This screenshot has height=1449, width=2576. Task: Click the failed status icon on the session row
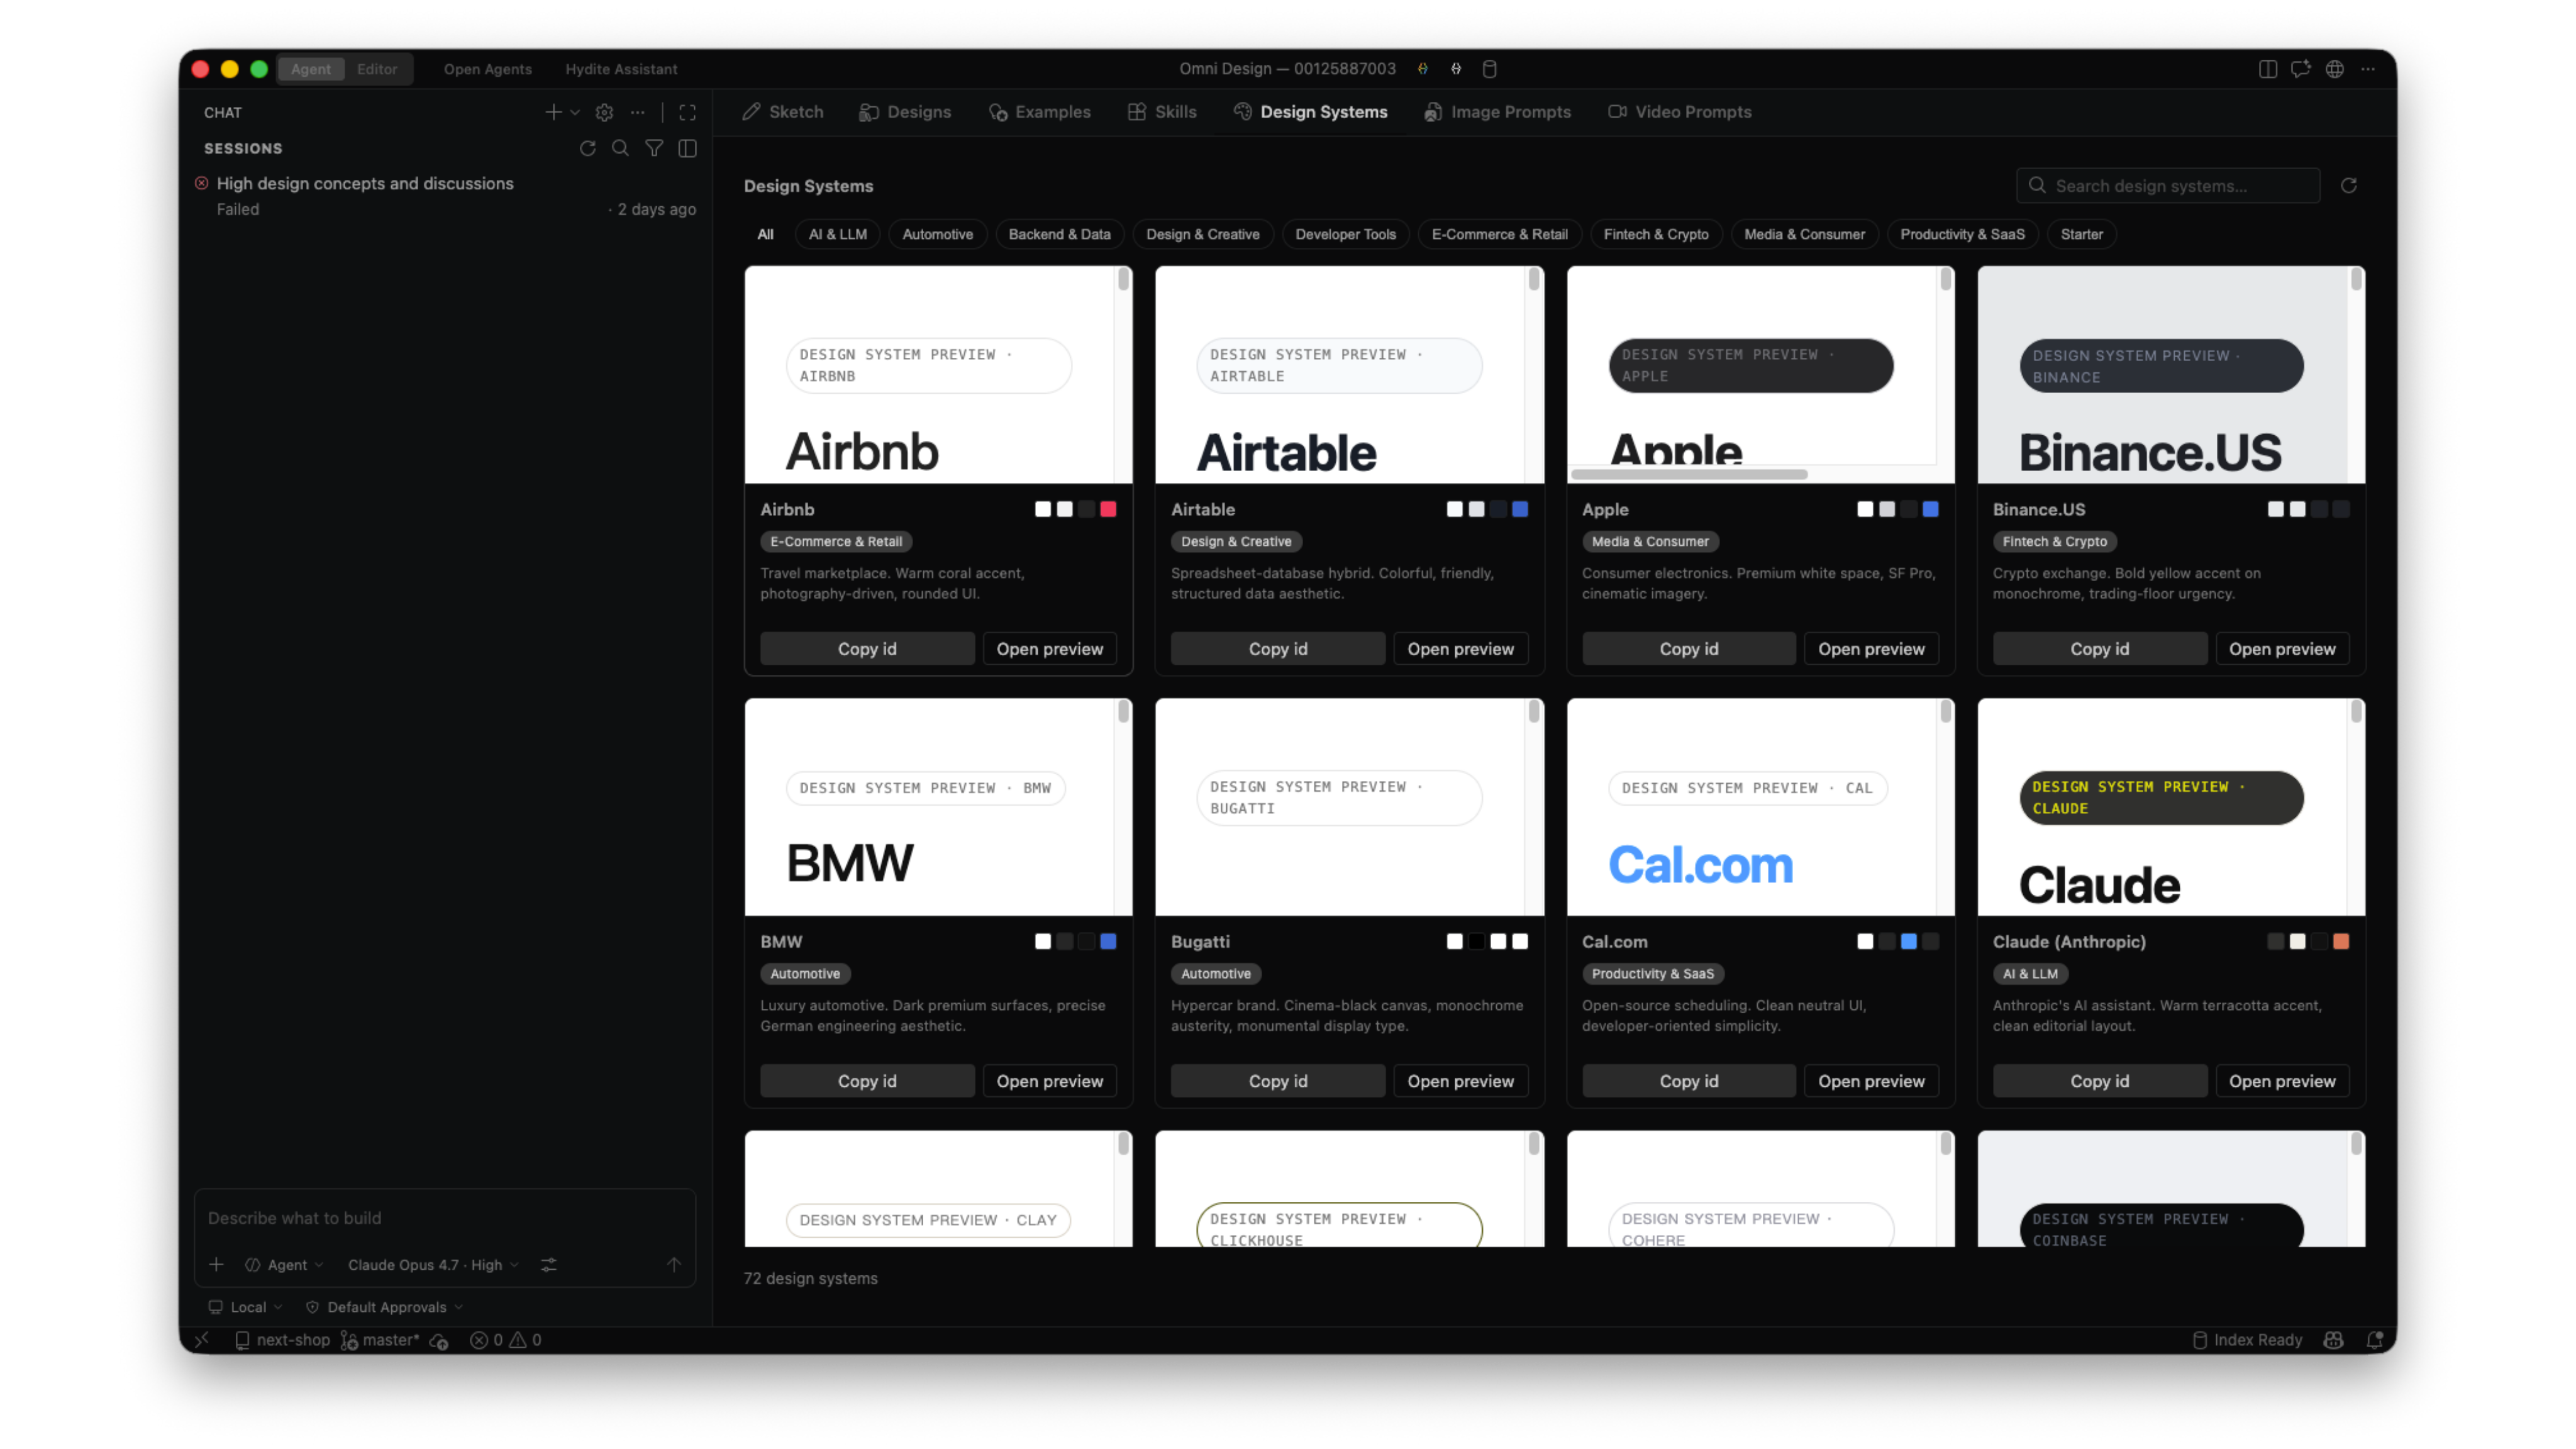tap(202, 183)
